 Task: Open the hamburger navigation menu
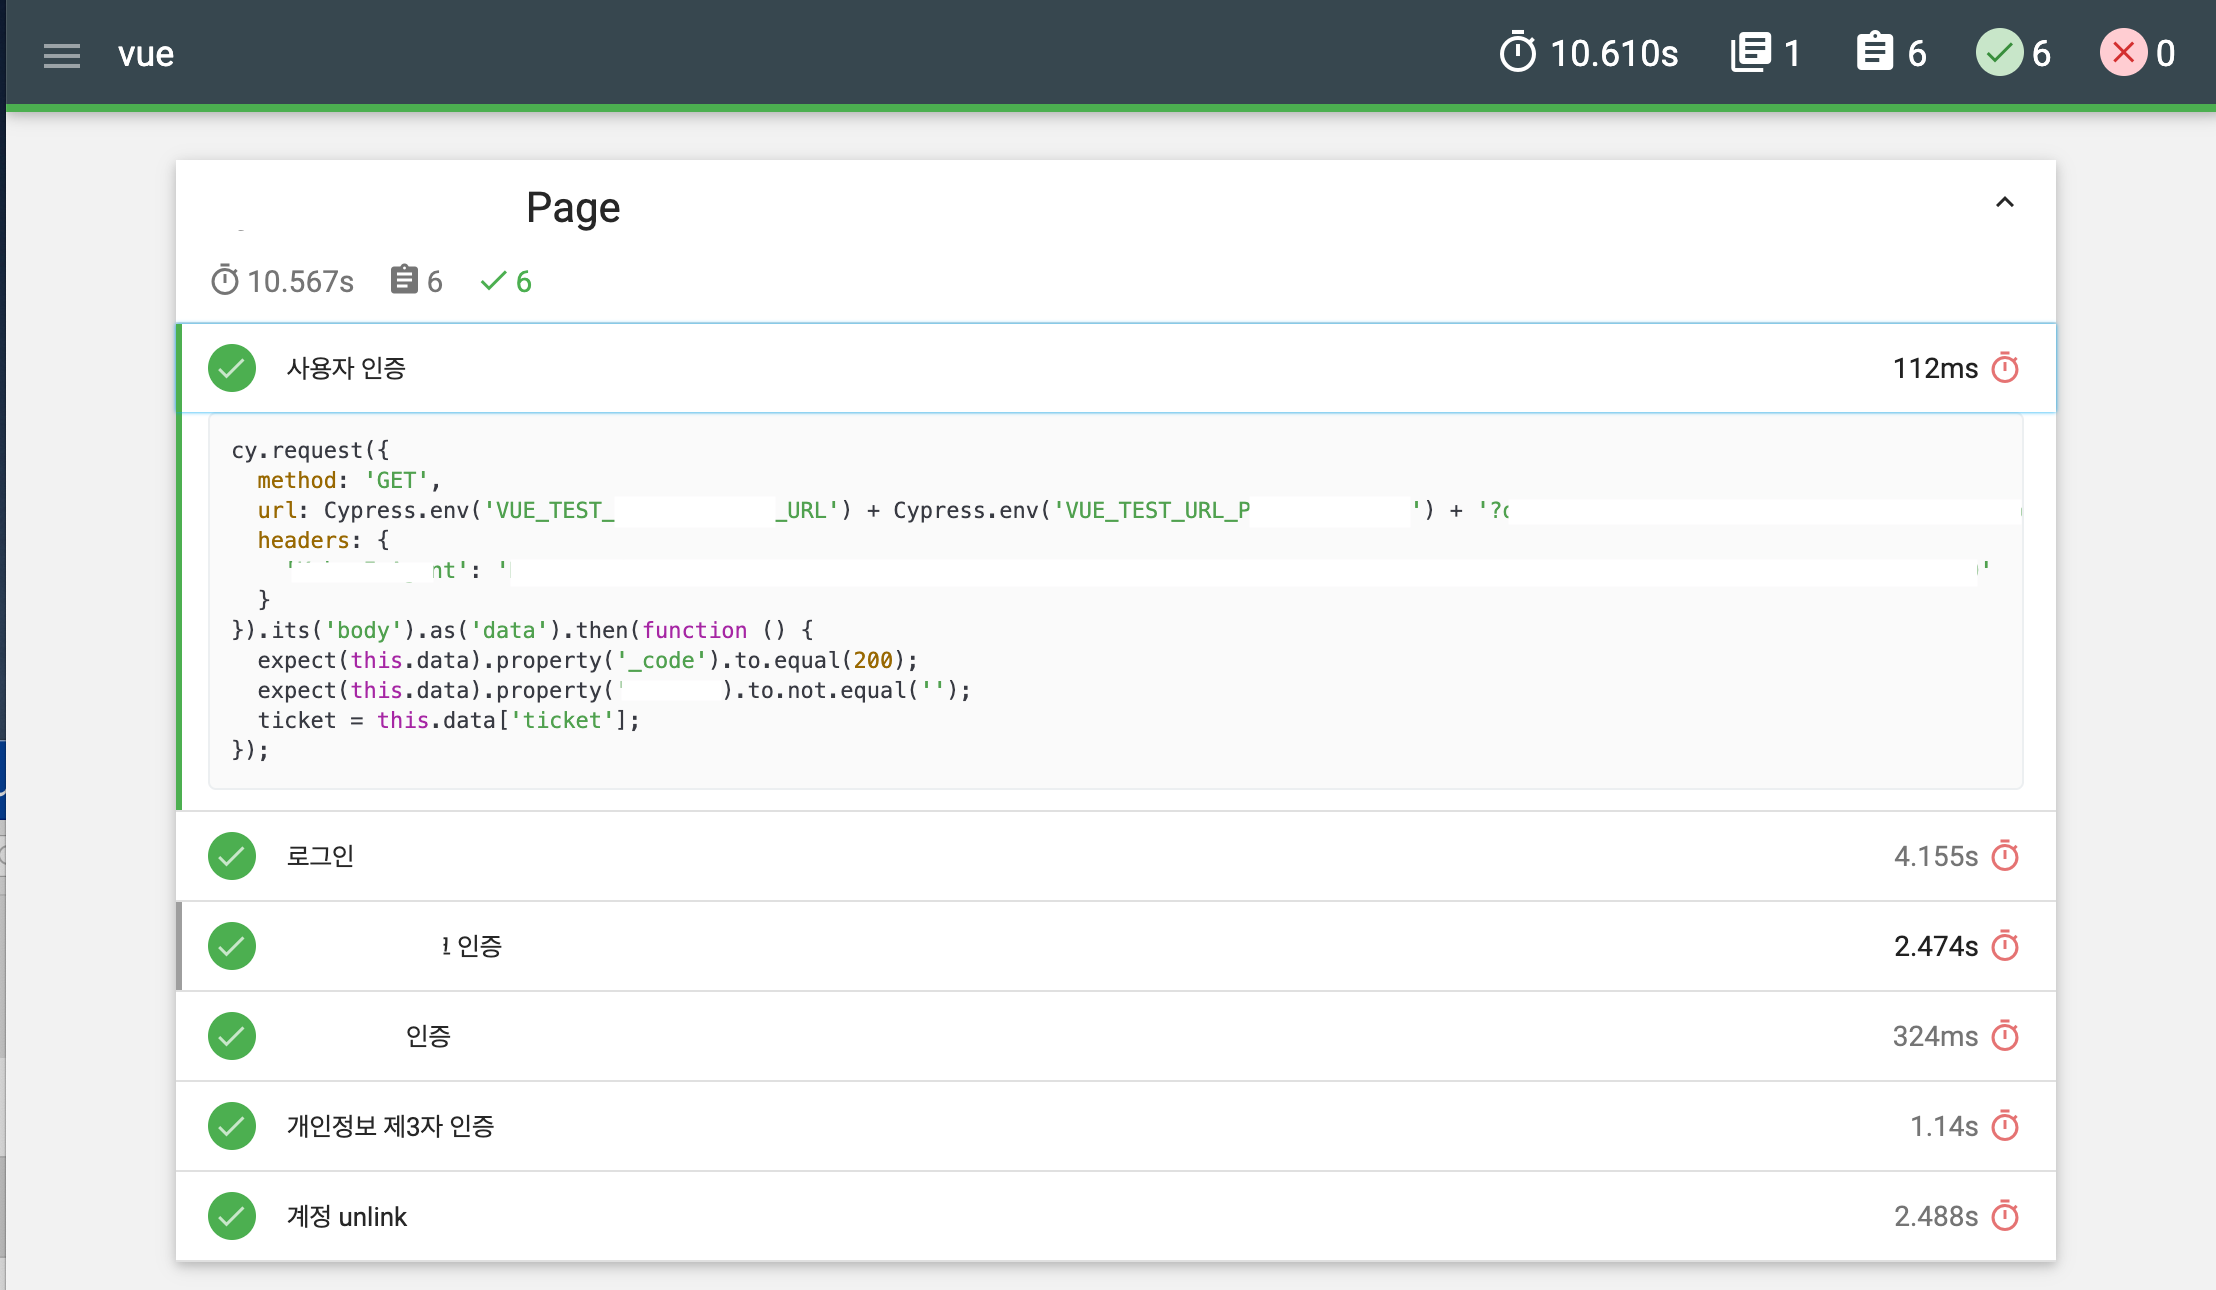tap(61, 55)
